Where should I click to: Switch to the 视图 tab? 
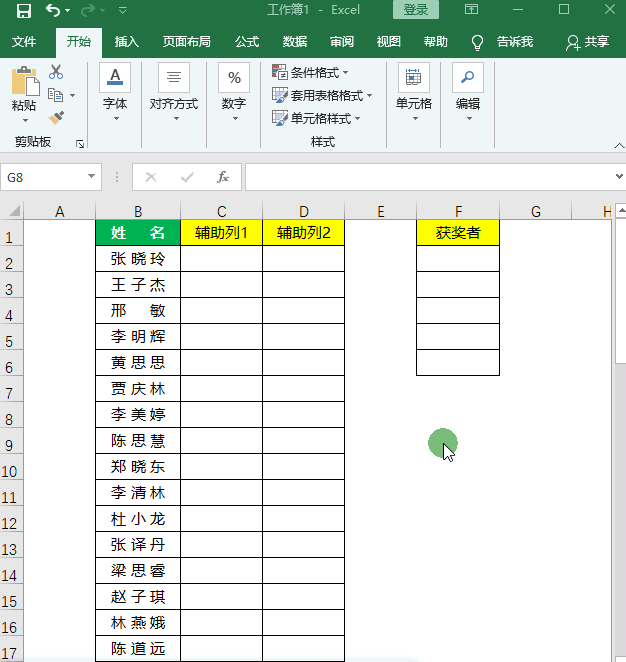pos(389,42)
